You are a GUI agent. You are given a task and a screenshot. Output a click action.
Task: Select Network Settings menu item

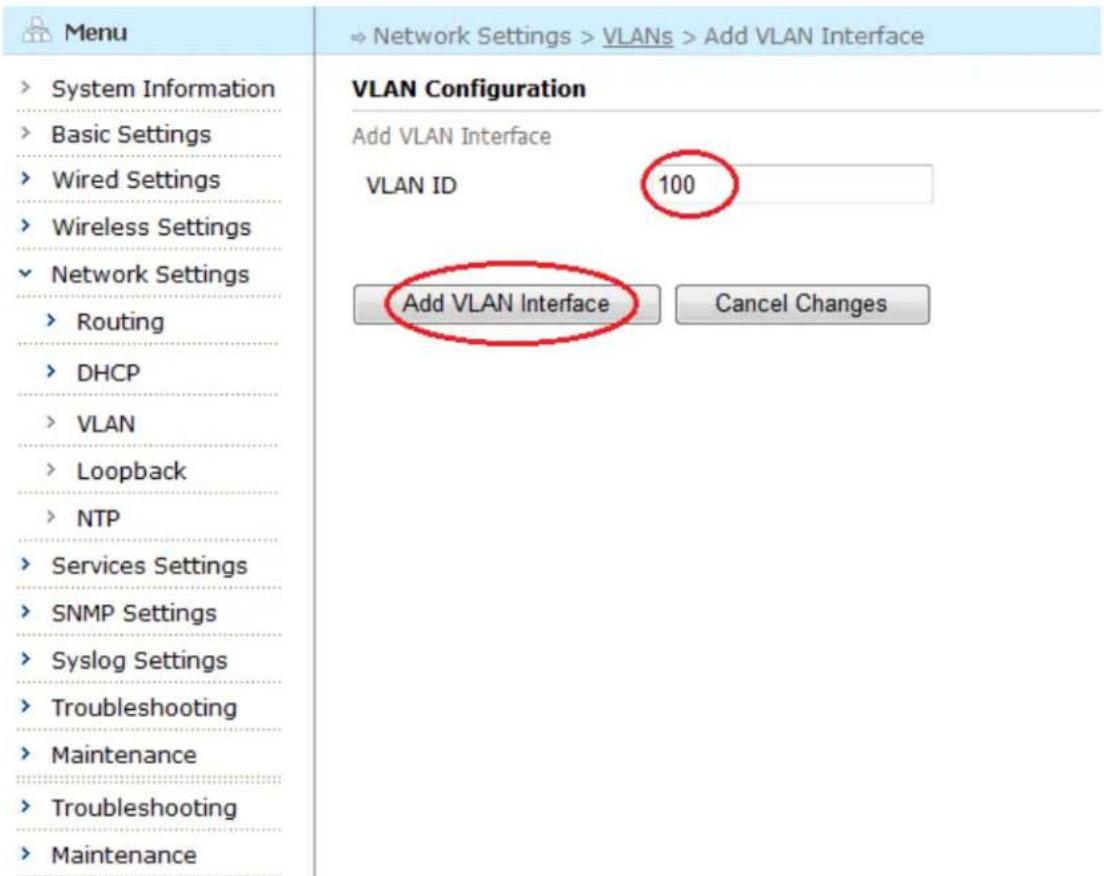tap(151, 274)
